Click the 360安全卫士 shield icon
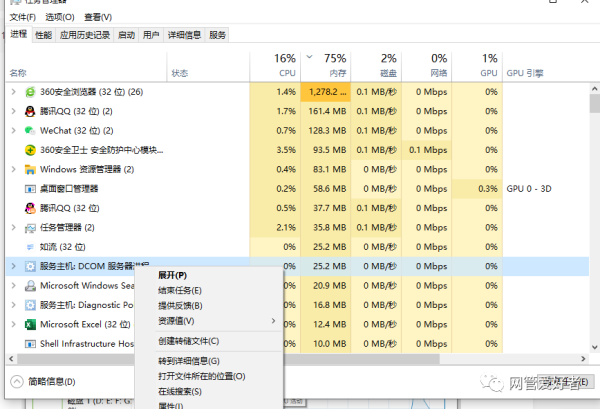This screenshot has height=409, width=600. (x=30, y=150)
